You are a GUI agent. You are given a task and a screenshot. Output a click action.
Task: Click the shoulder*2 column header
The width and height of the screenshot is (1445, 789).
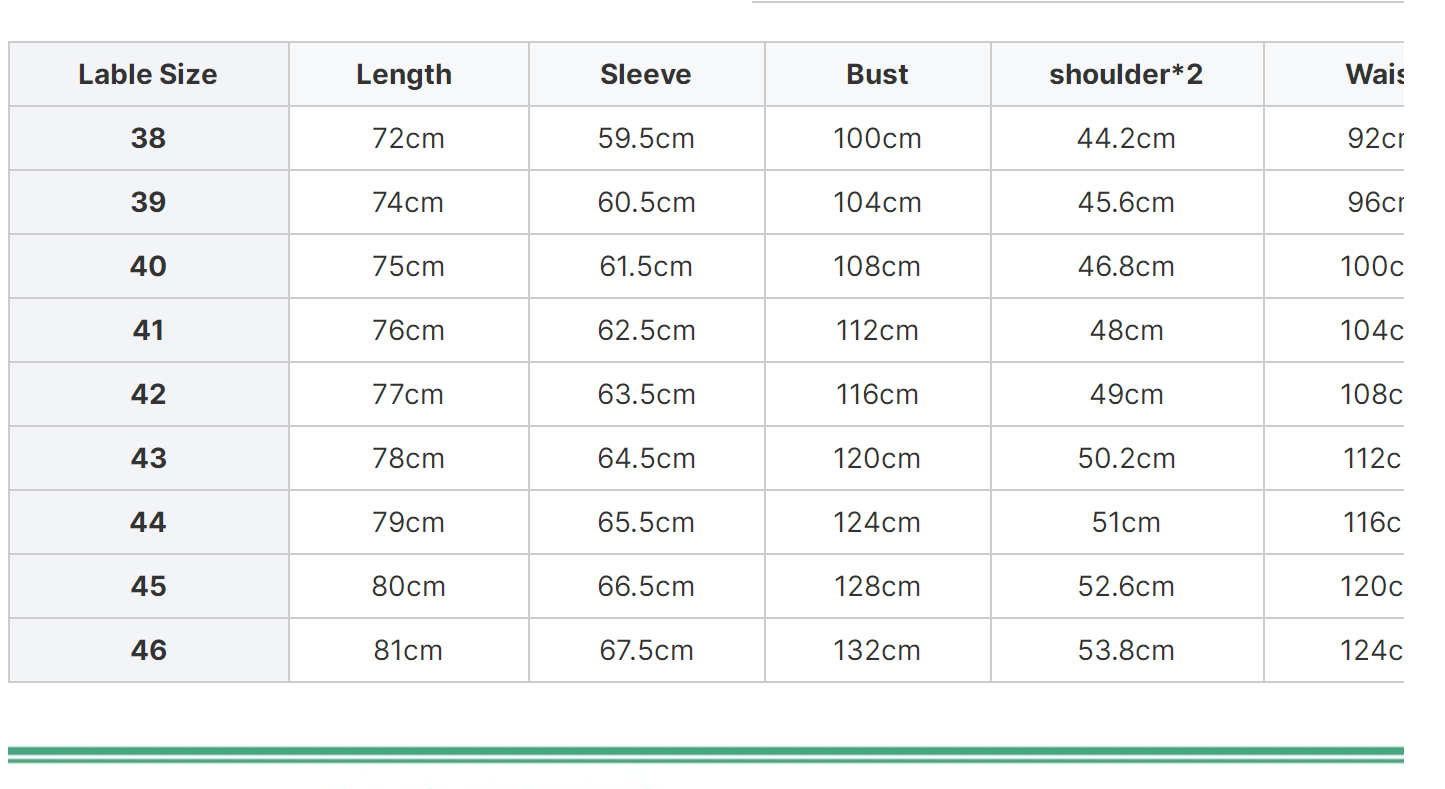(1126, 75)
